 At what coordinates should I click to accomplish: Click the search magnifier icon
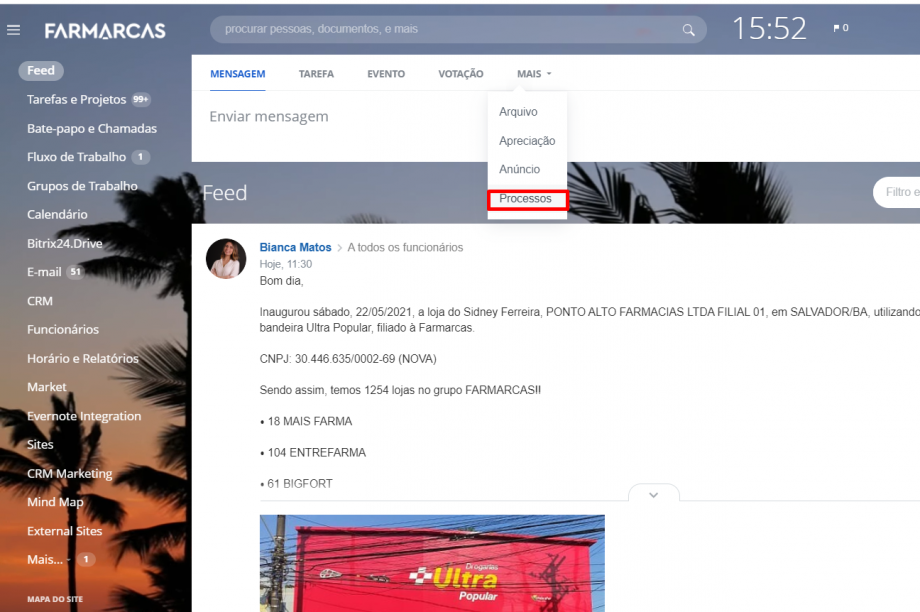688,30
